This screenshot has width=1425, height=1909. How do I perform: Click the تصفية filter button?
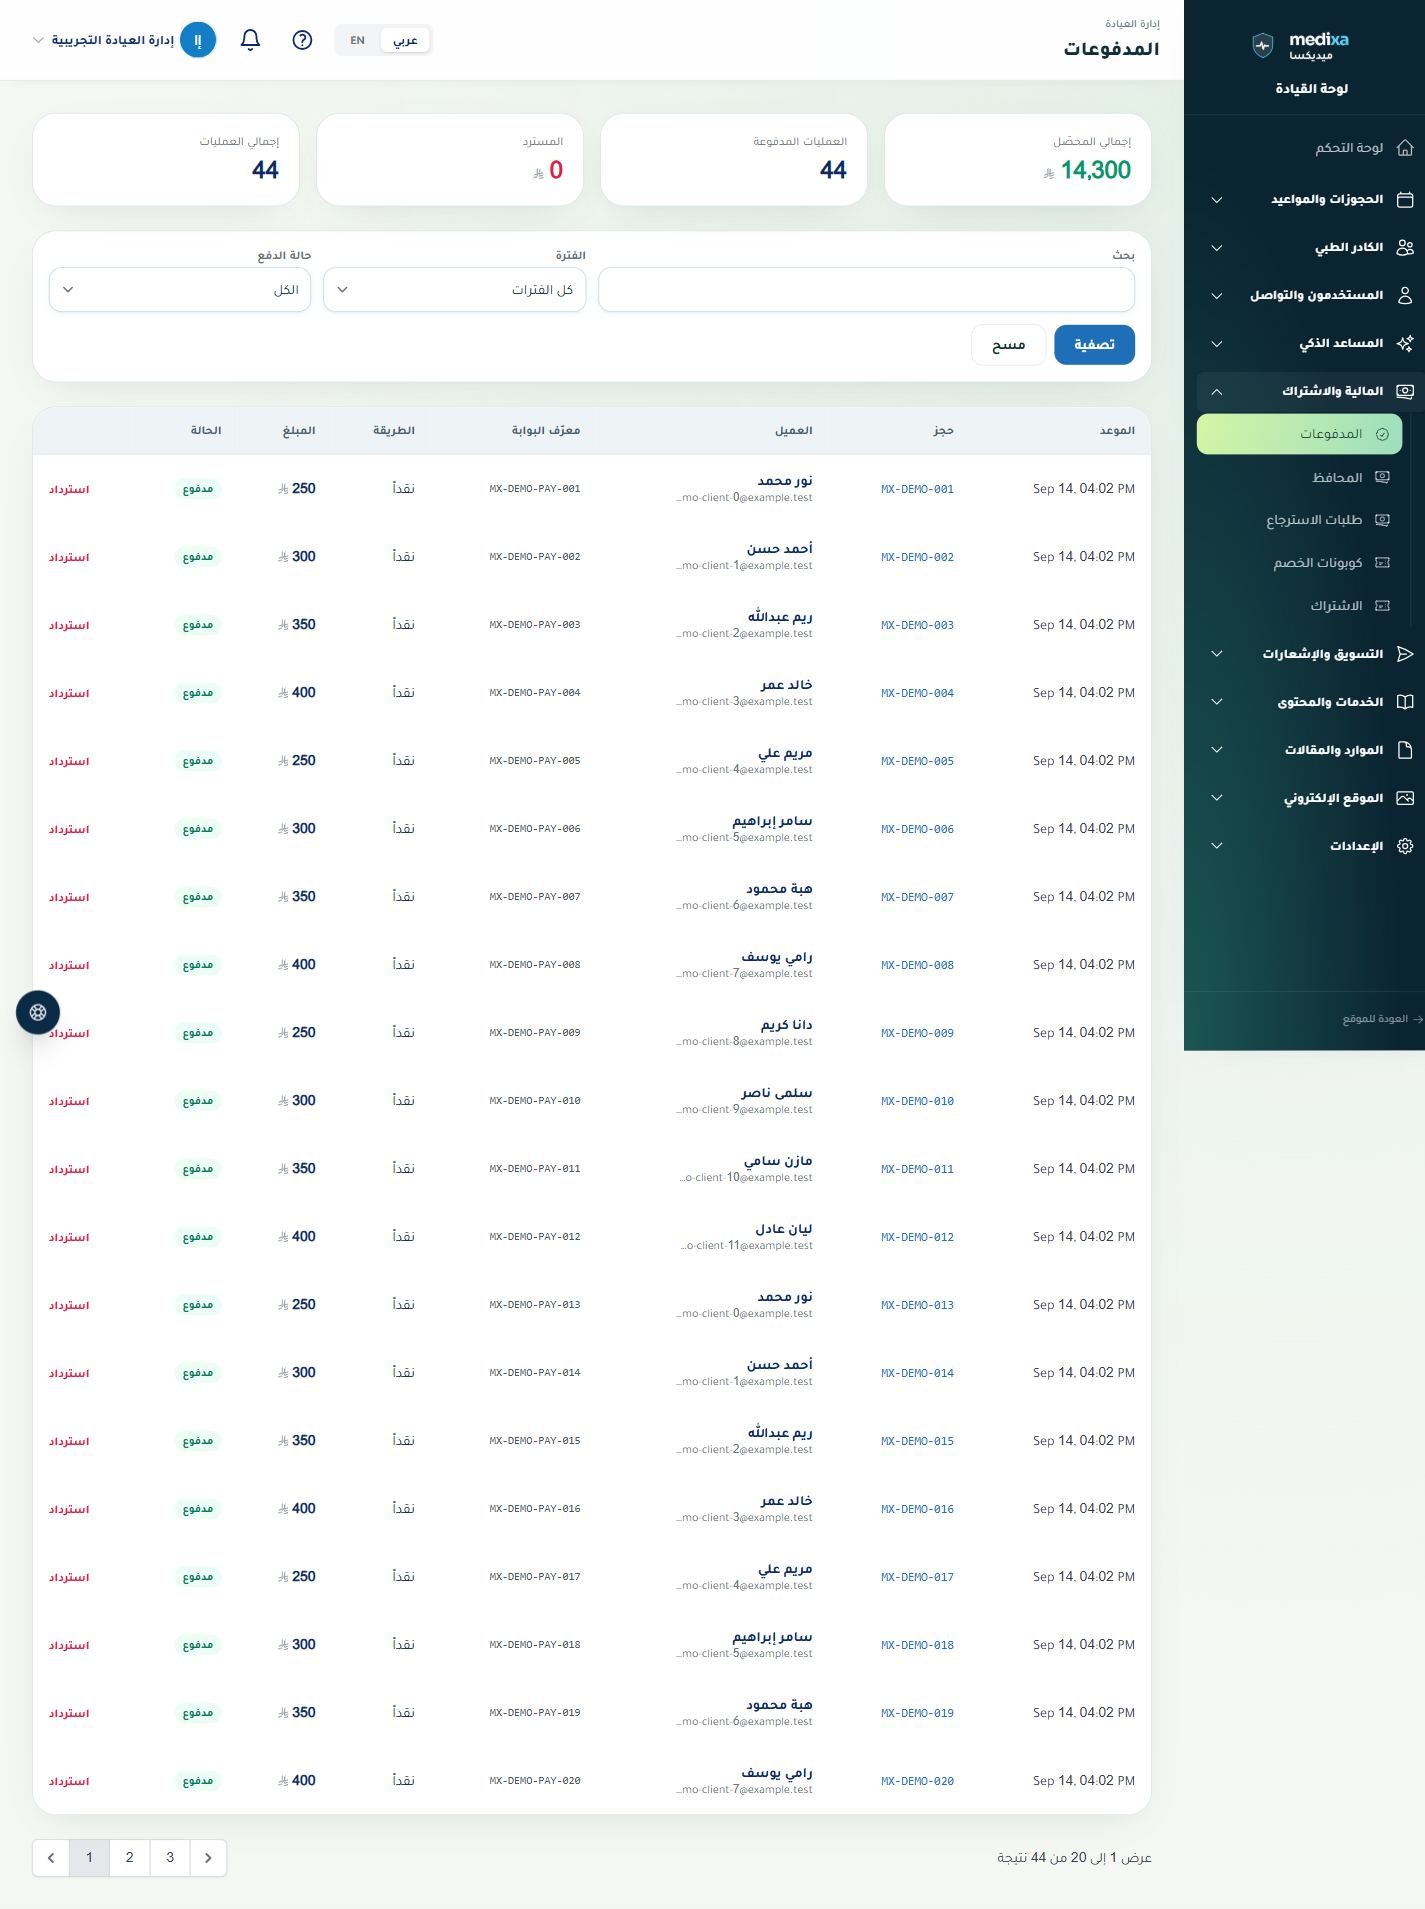click(x=1094, y=344)
